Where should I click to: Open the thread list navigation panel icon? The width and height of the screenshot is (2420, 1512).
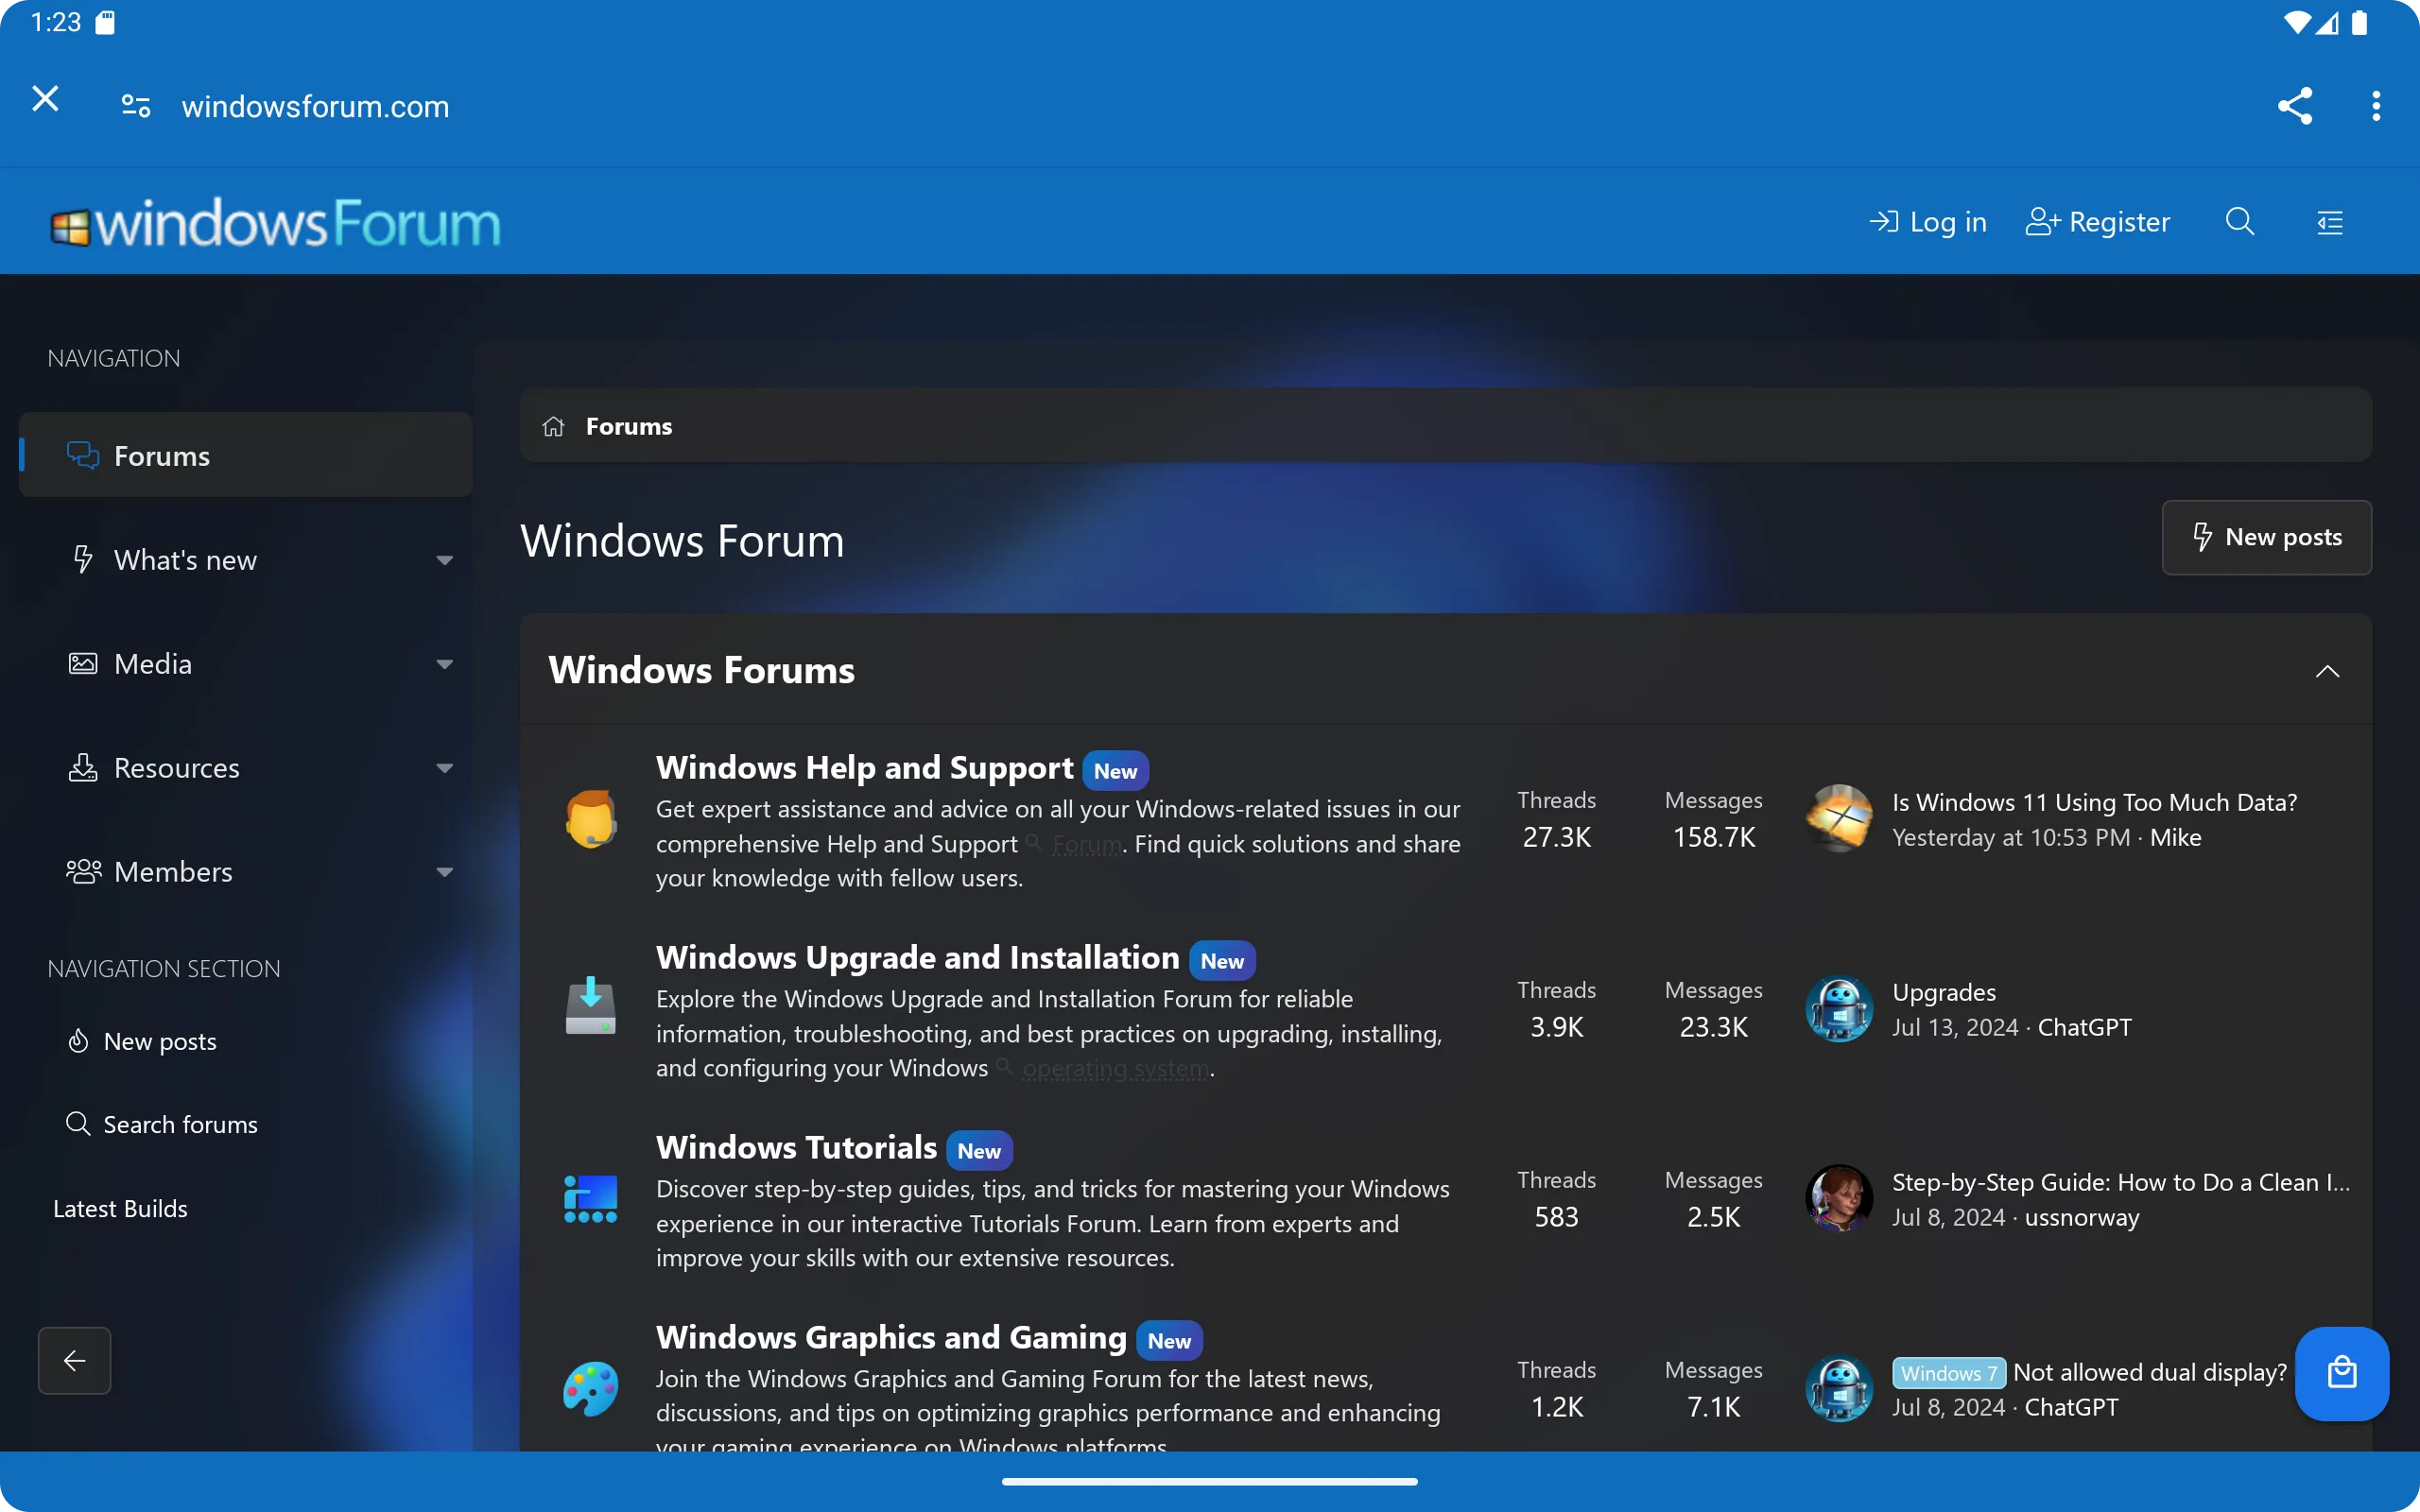pyautogui.click(x=2331, y=221)
